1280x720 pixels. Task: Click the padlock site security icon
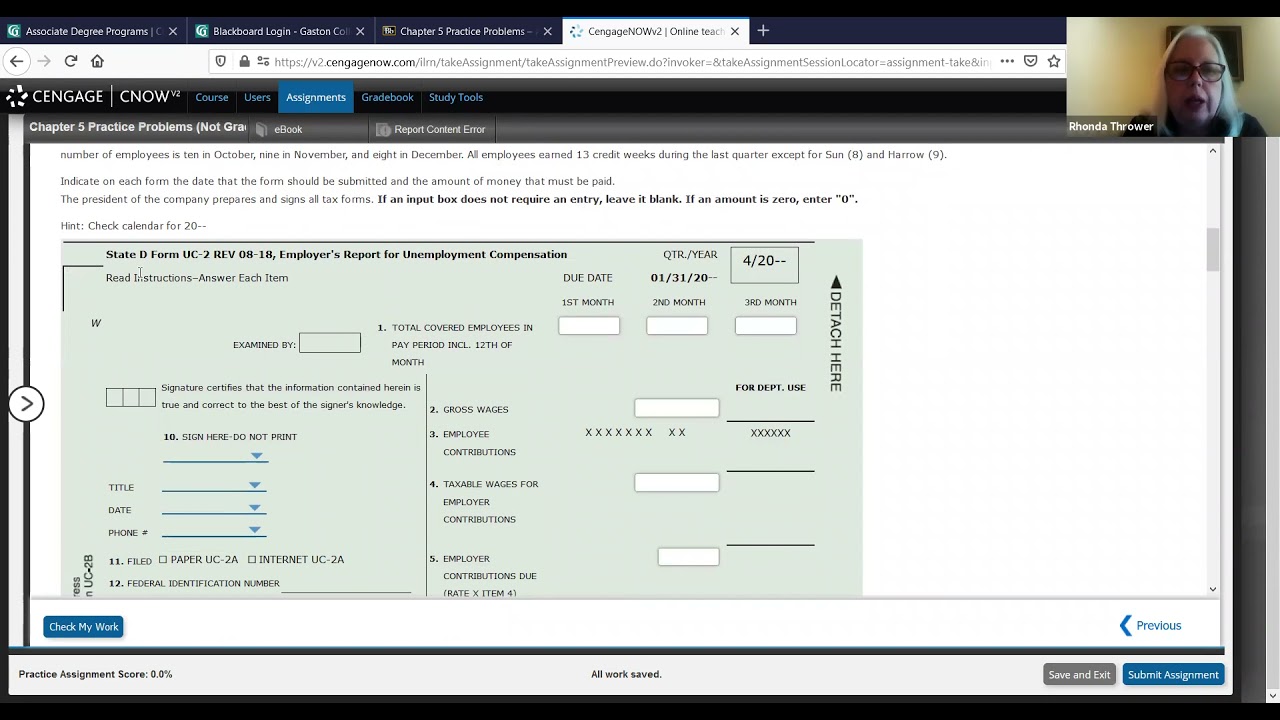[x=244, y=61]
